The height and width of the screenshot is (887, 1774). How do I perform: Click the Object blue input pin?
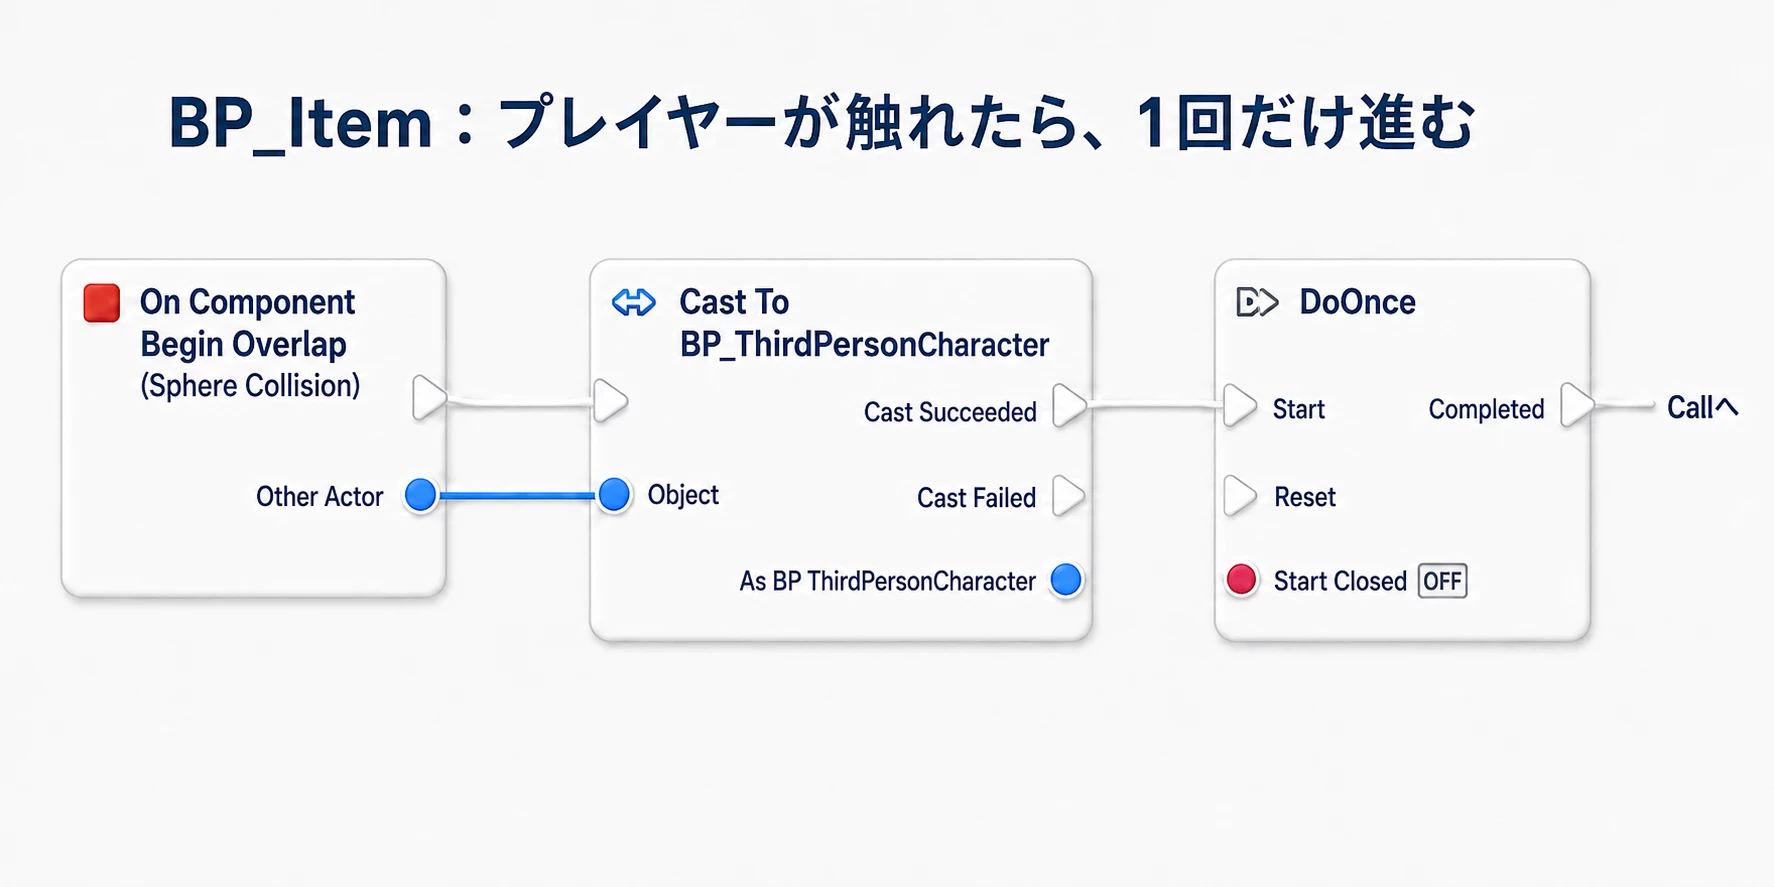tap(614, 494)
